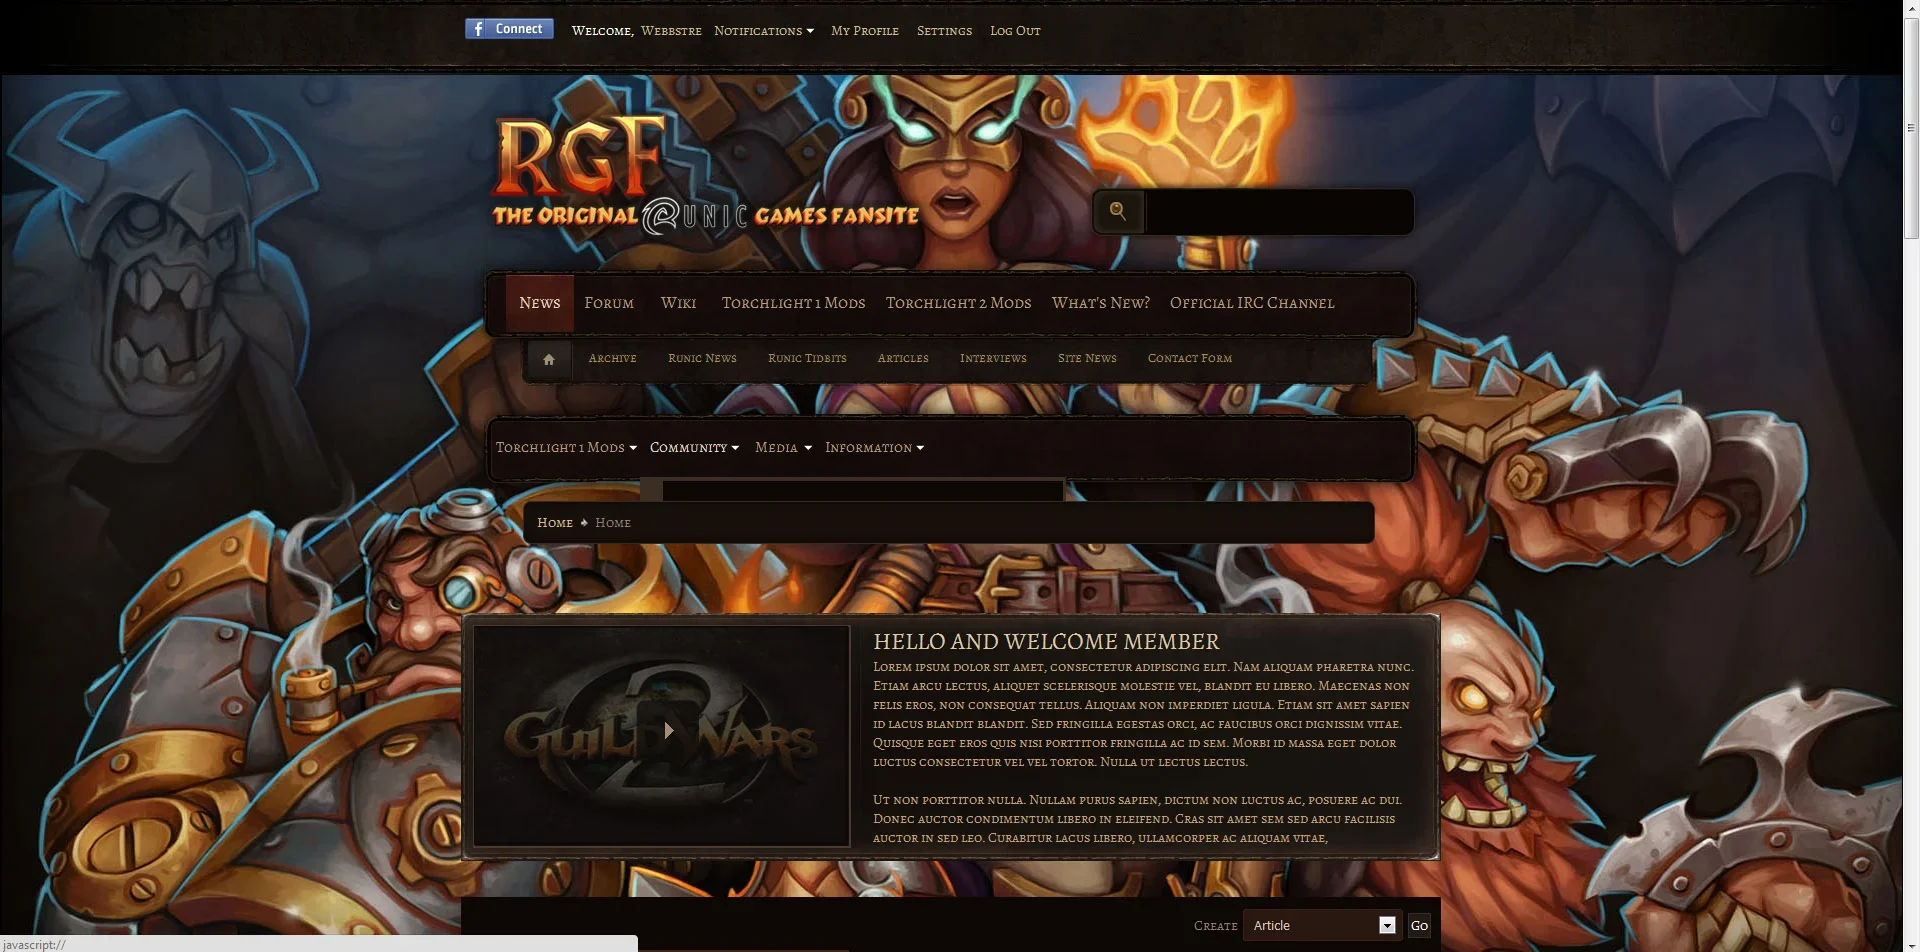Click the Webbstre username link
The width and height of the screenshot is (1920, 952).
point(671,31)
